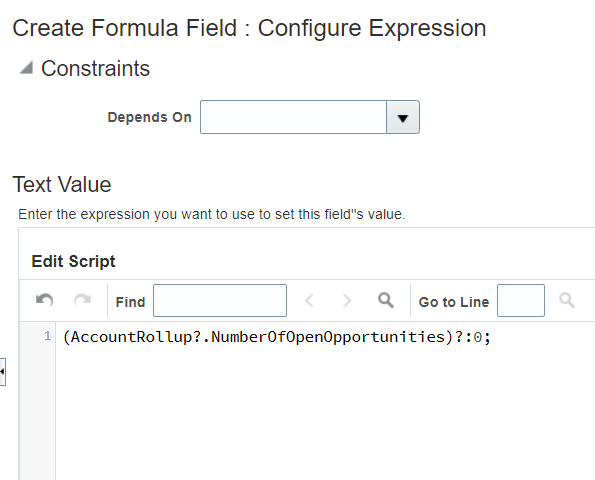Screen dimensions: 595x480
Task: Focus the Depends On combo box field
Action: (293, 117)
